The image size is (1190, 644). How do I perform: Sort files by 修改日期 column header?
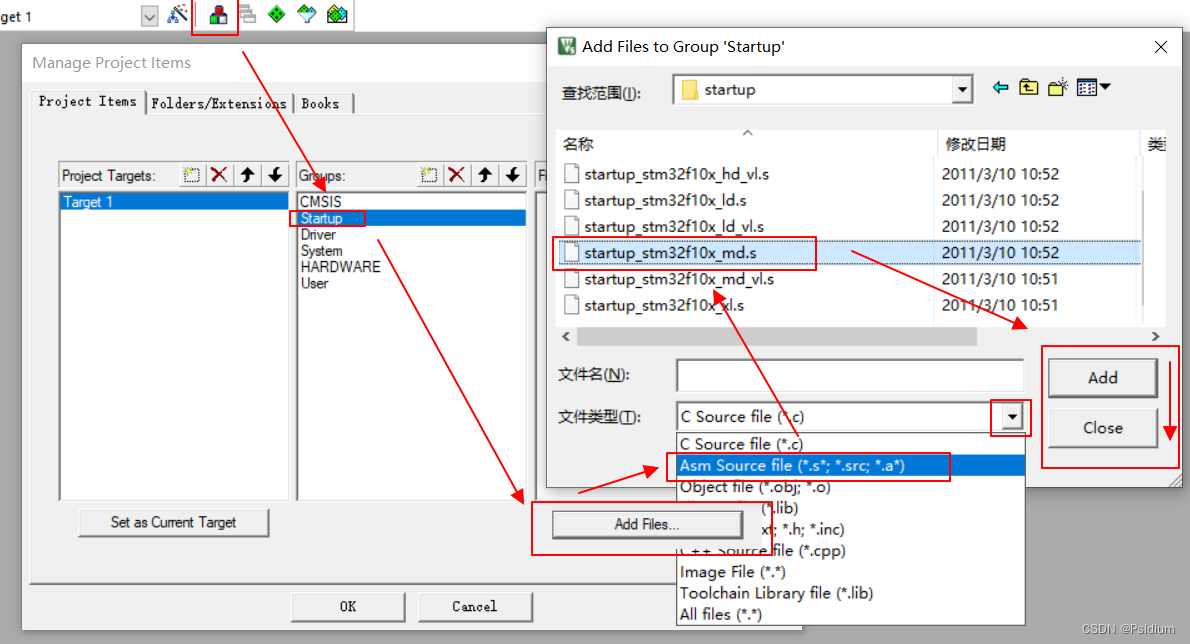tap(1038, 144)
